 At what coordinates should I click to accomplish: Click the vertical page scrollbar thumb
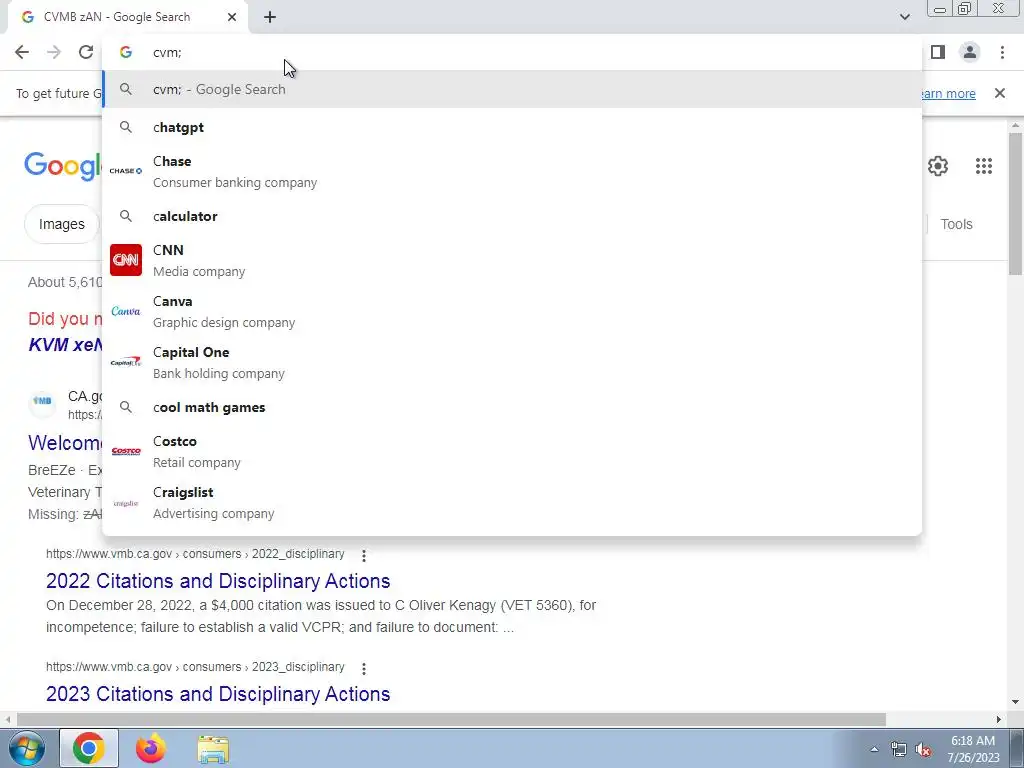[1016, 204]
